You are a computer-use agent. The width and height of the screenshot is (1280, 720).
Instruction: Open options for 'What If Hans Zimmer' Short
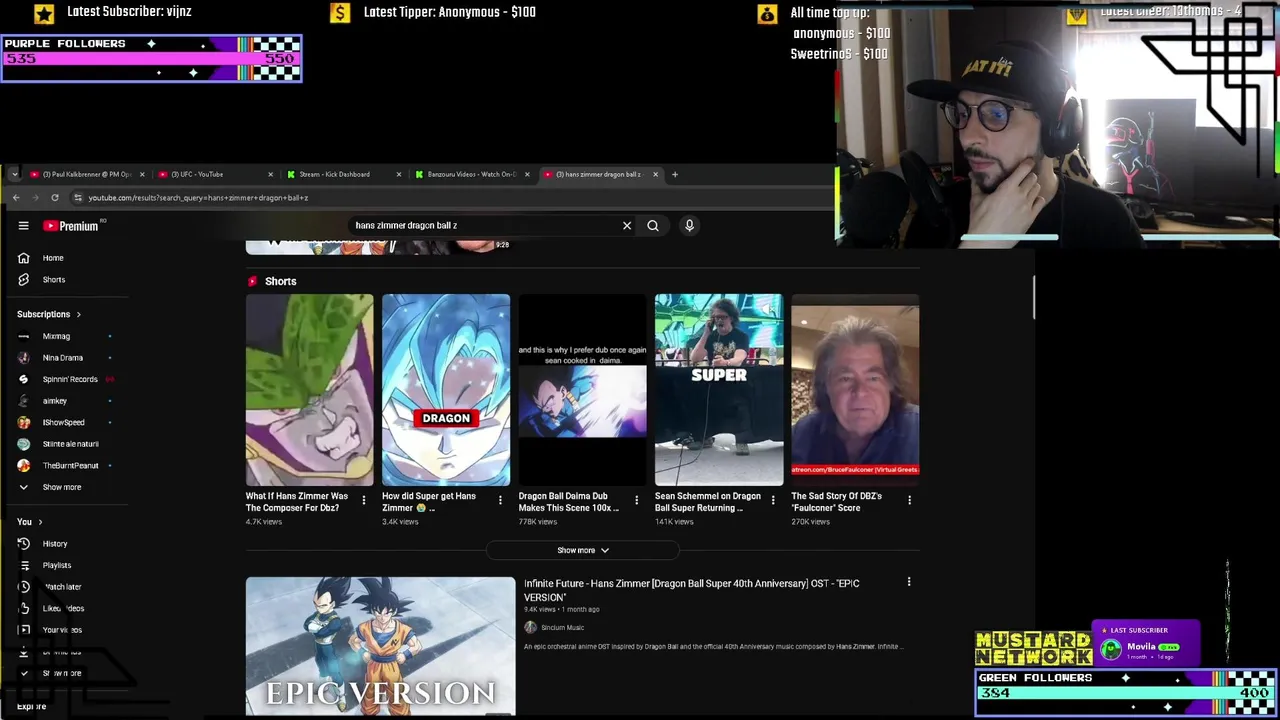click(364, 500)
